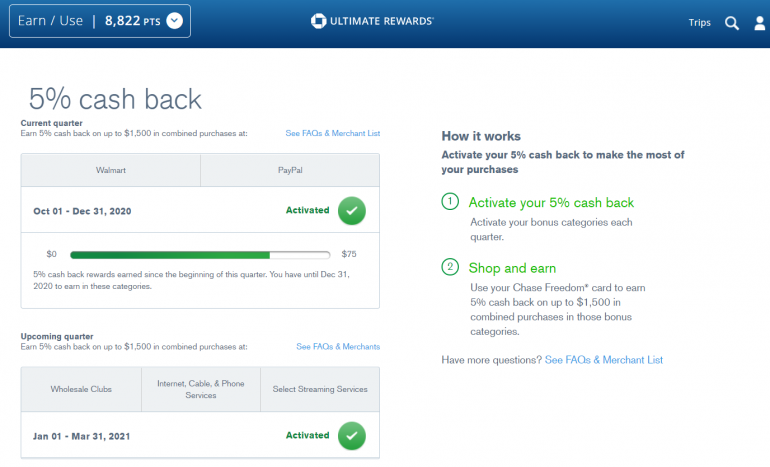Image resolution: width=770 pixels, height=467 pixels.
Task: Toggle the Oct 01 - Dec 31 activated checkmark
Action: [351, 211]
